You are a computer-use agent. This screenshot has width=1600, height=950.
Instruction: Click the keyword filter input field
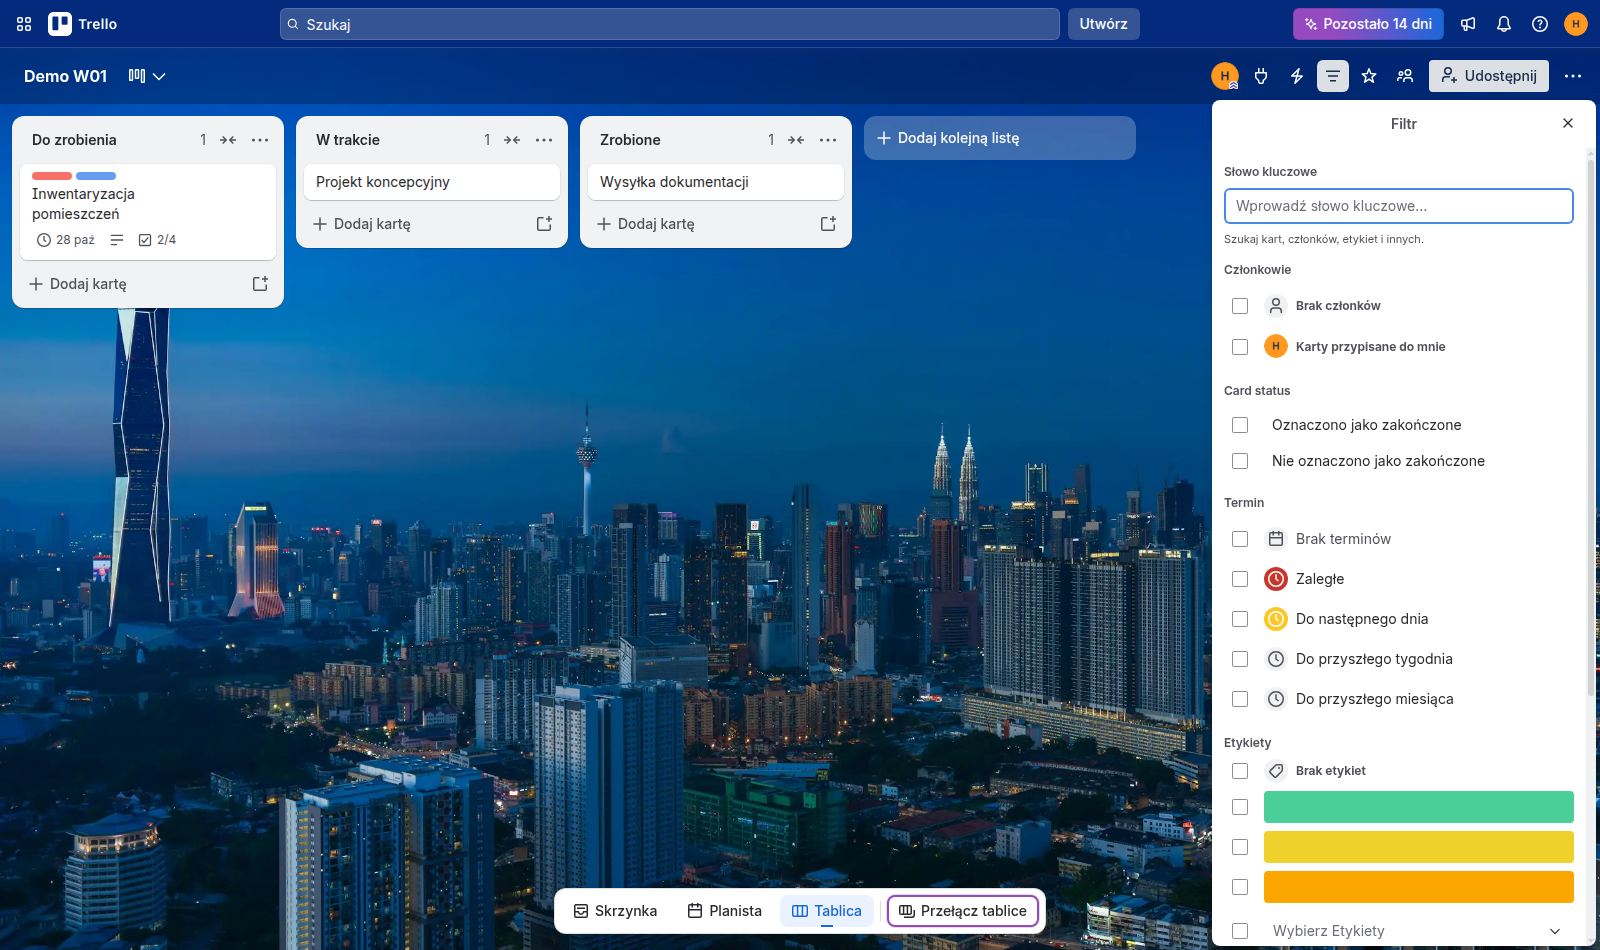tap(1399, 206)
